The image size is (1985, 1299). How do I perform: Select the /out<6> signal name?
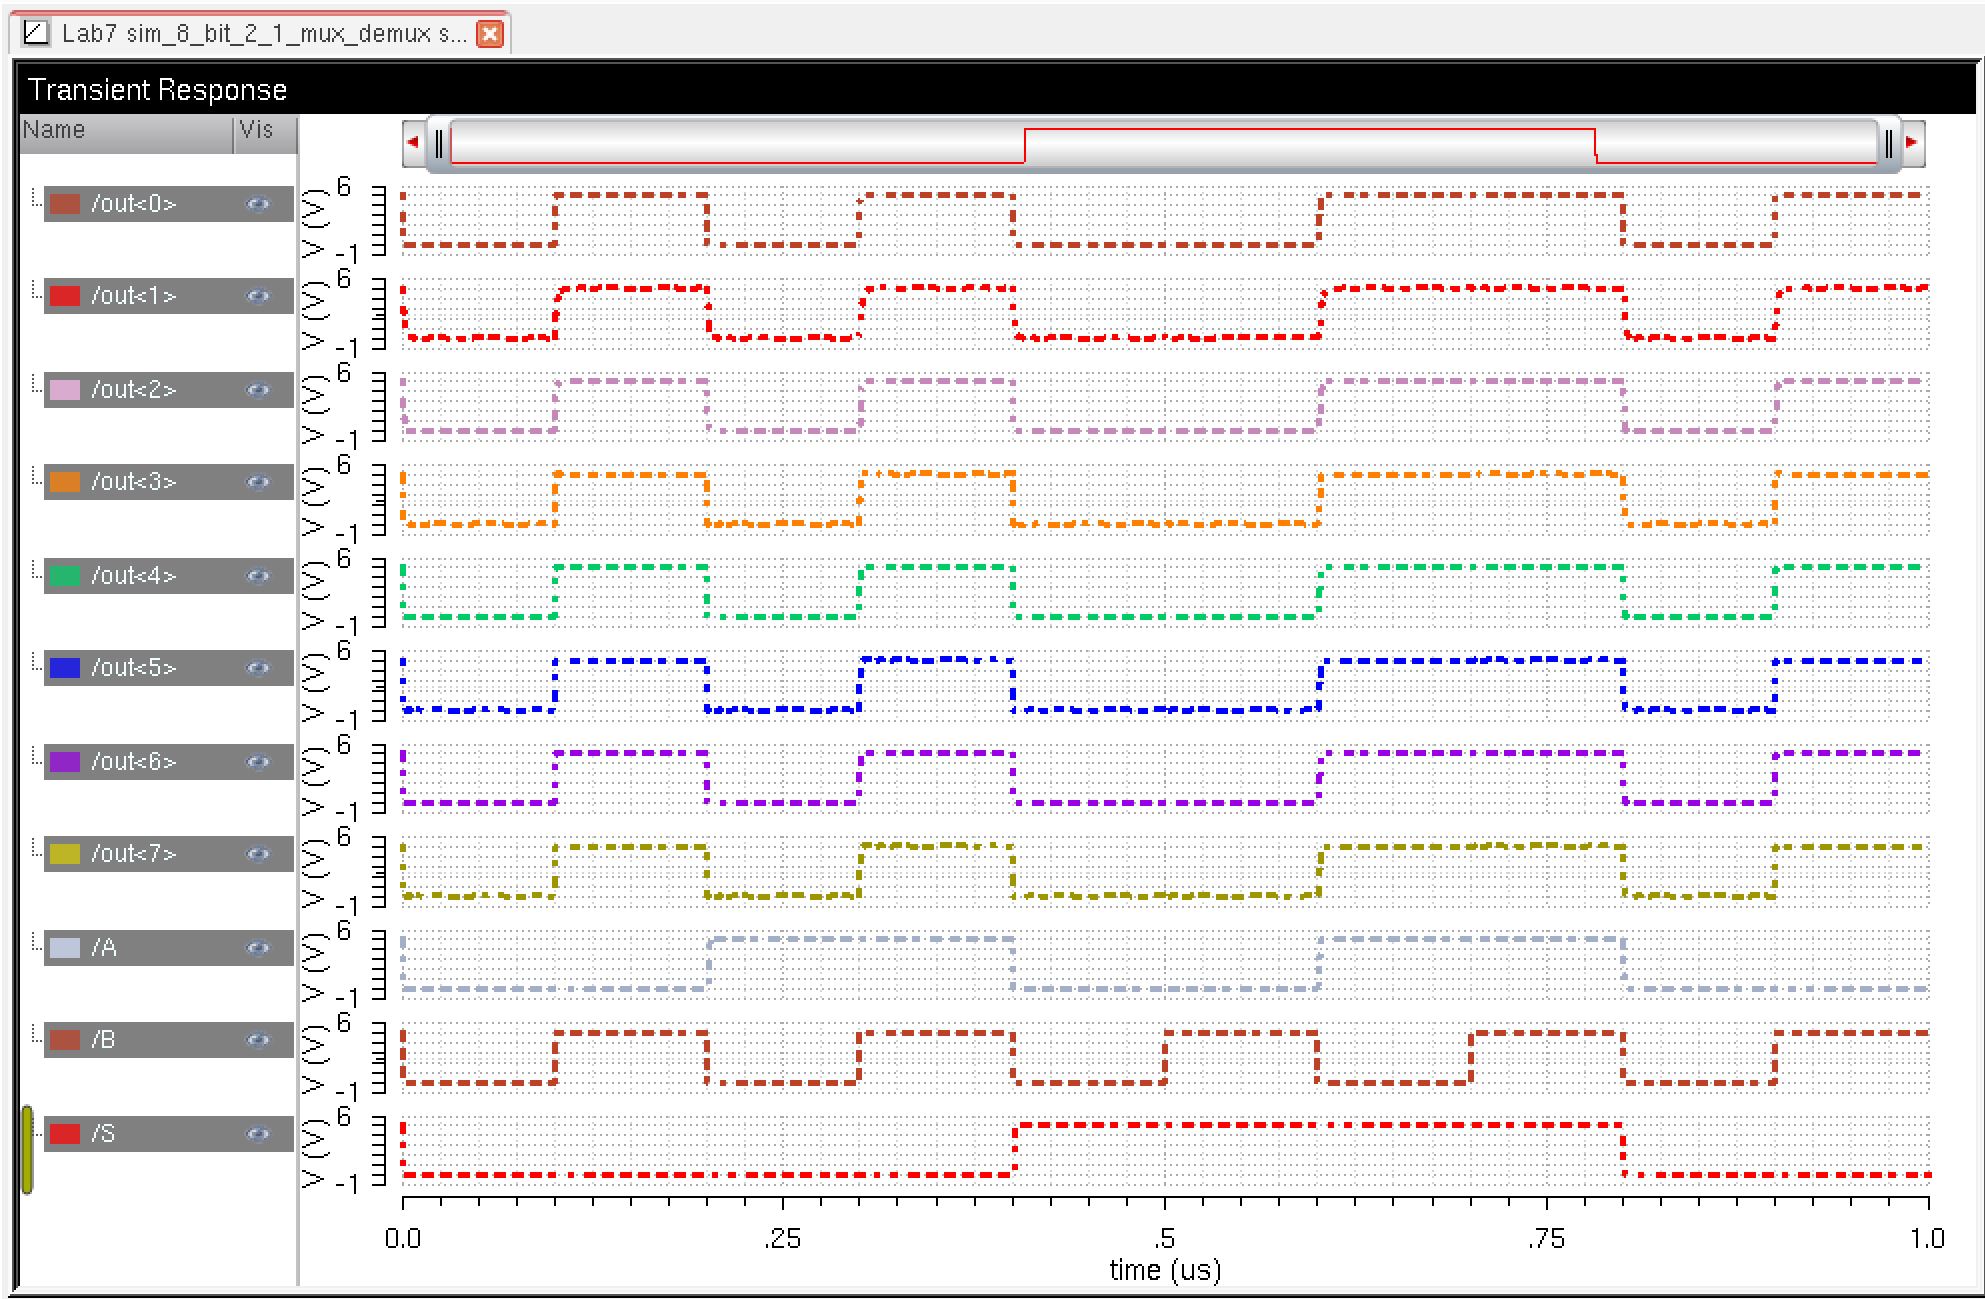tap(134, 762)
